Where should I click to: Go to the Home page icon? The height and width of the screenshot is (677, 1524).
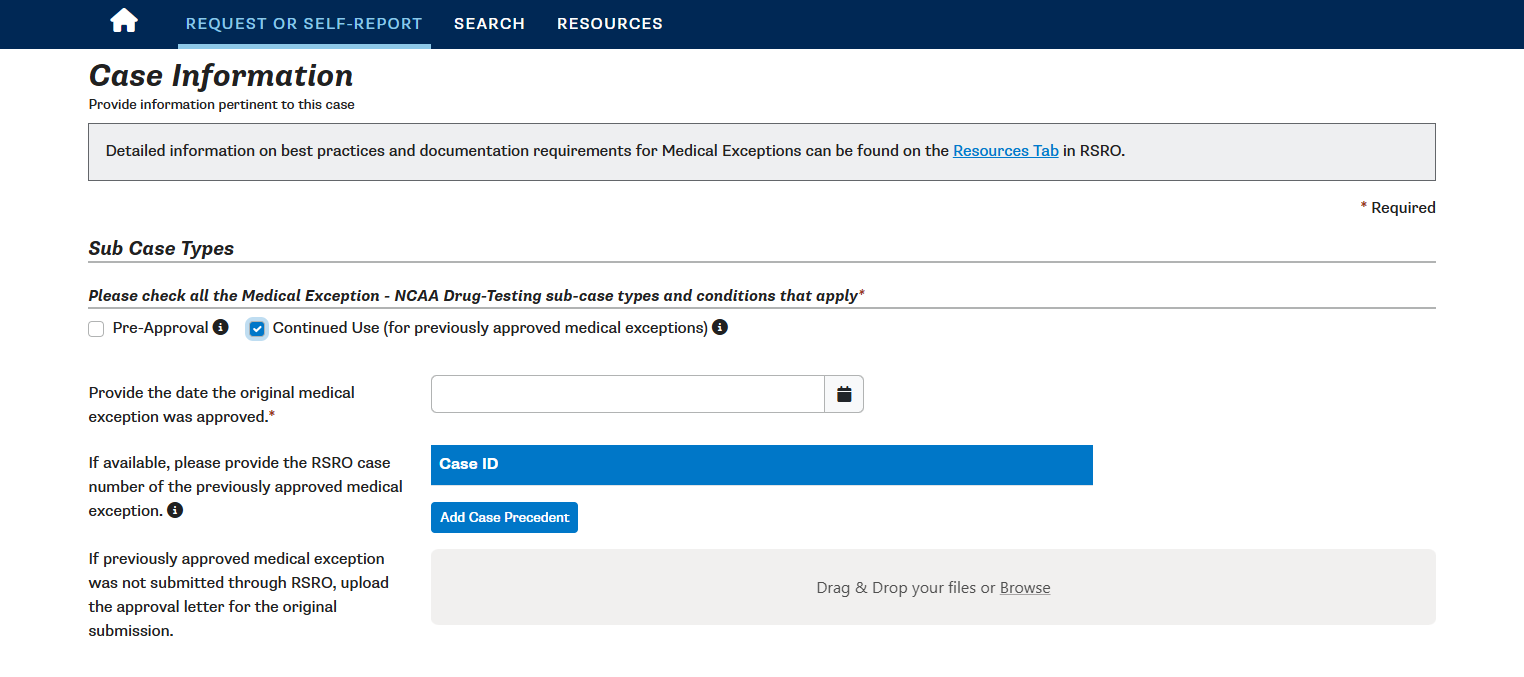[124, 21]
